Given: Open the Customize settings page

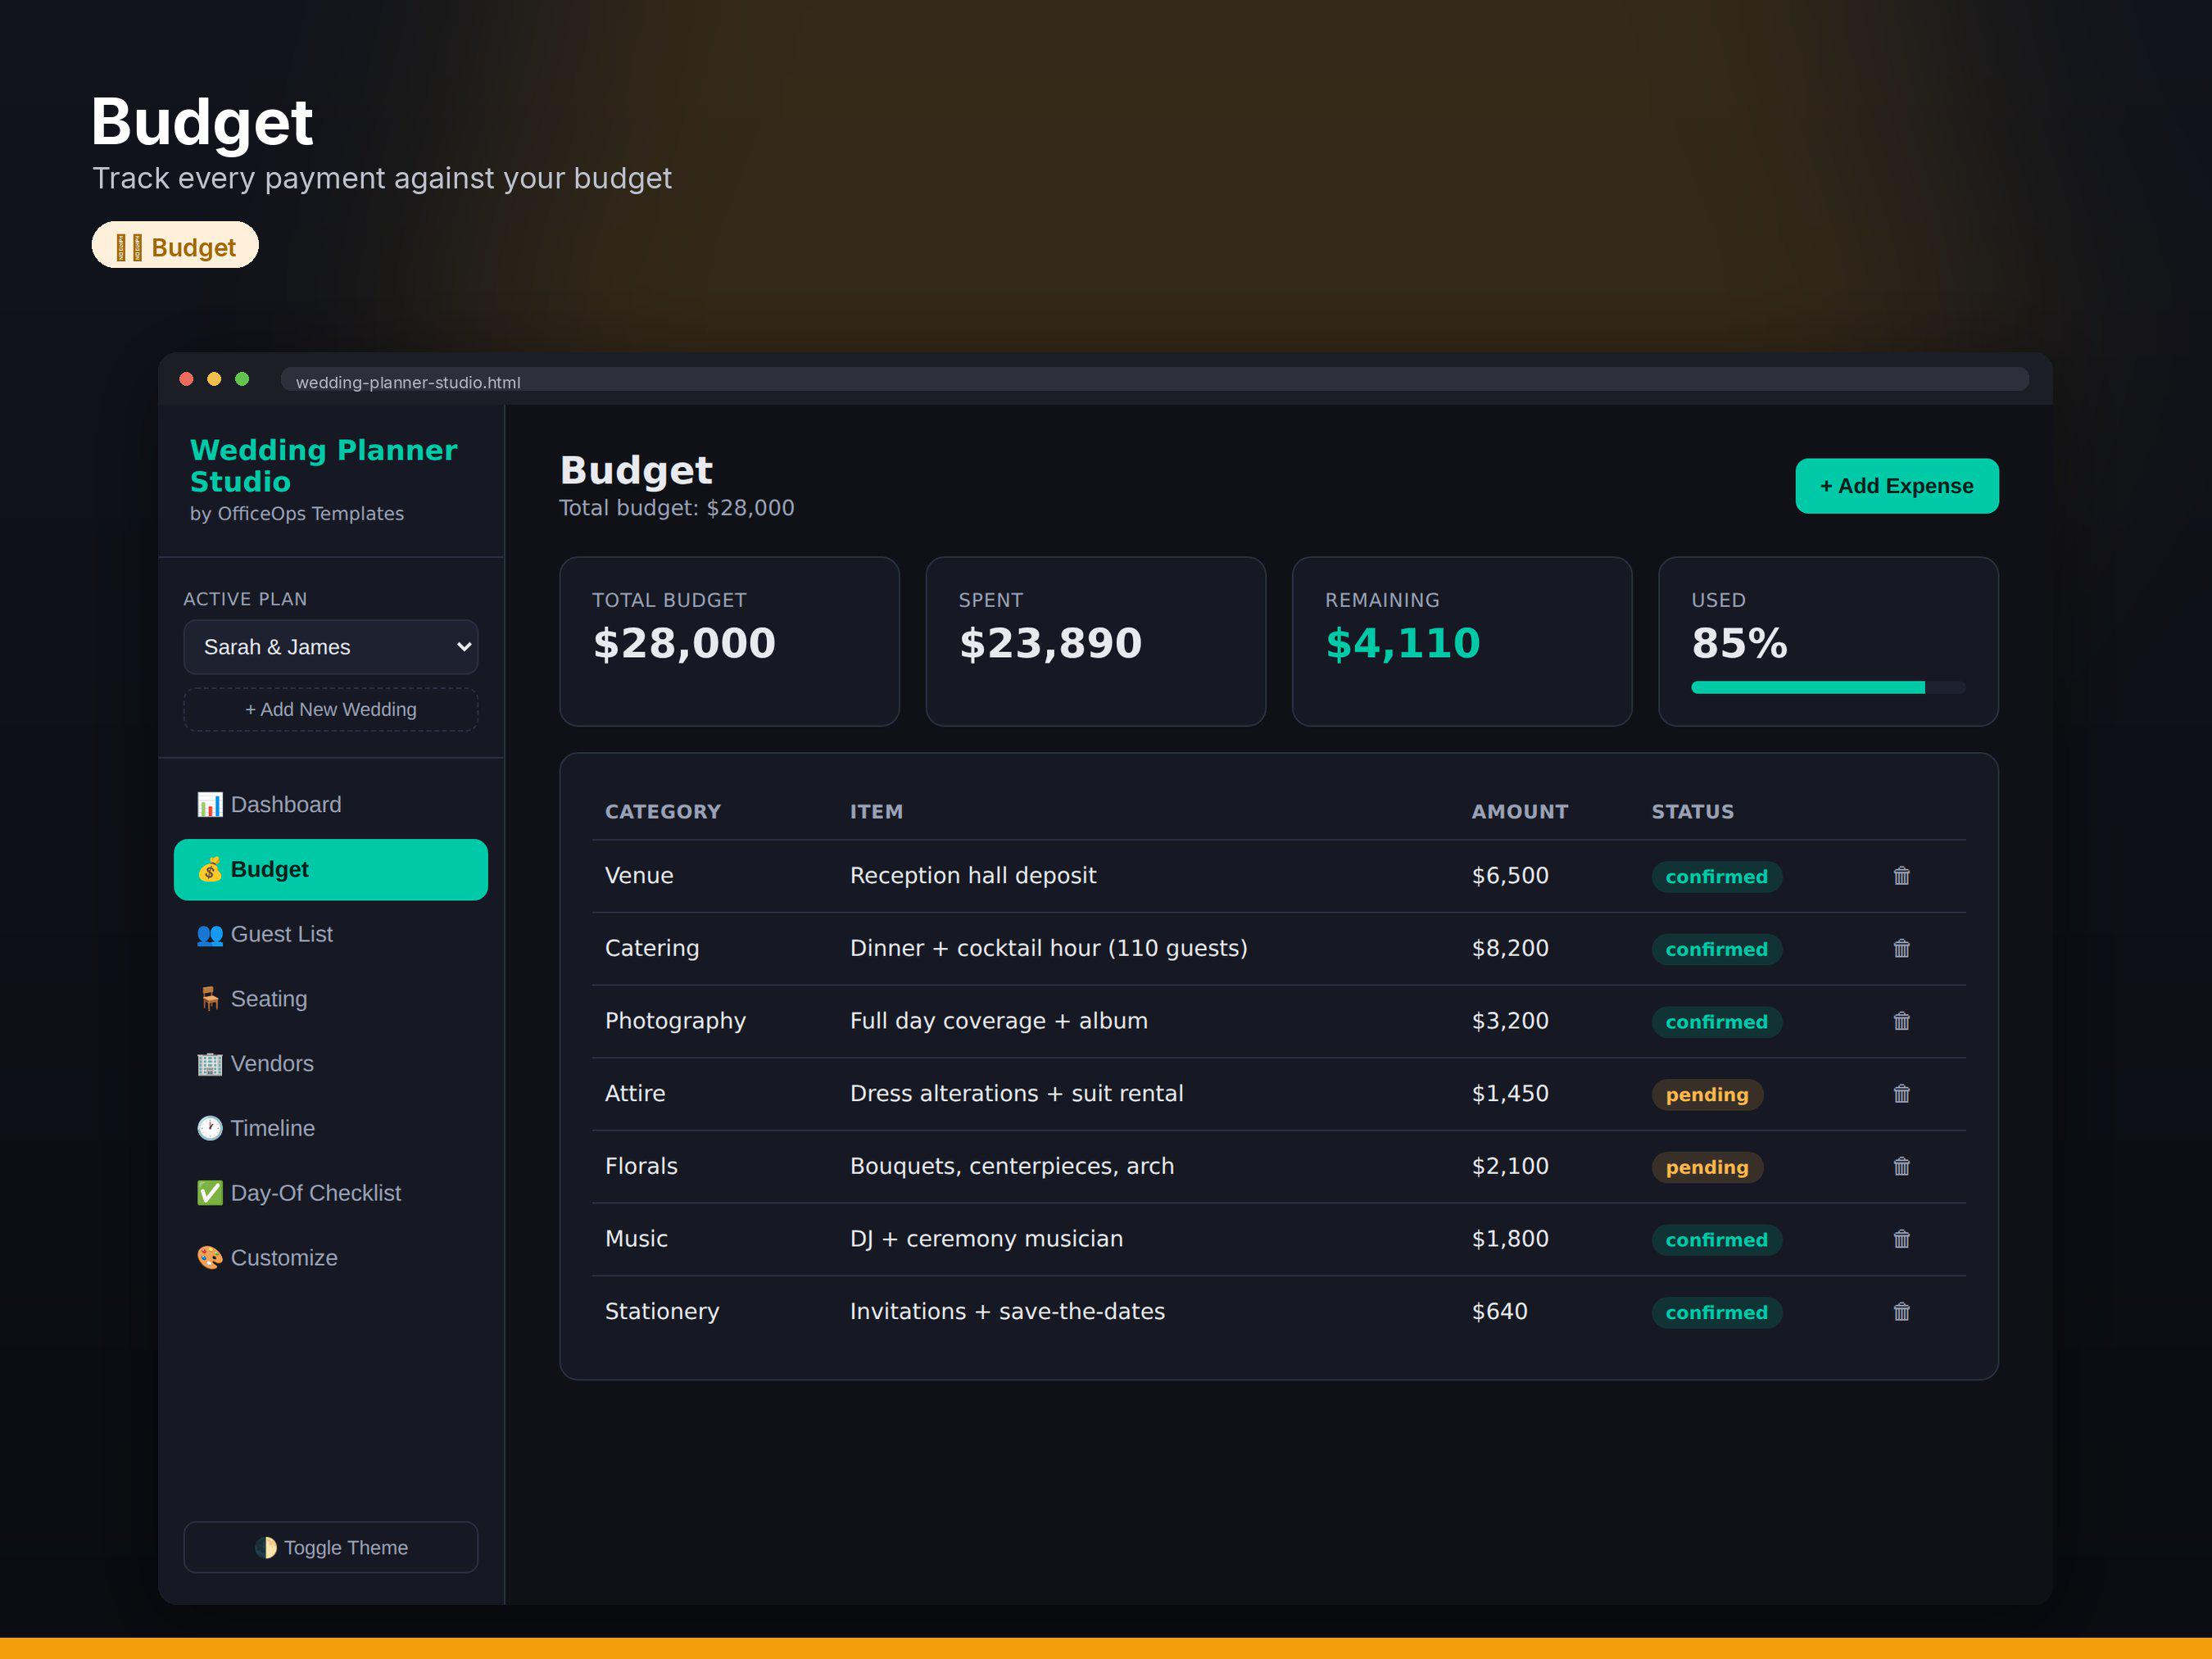Looking at the screenshot, I should (x=331, y=1257).
